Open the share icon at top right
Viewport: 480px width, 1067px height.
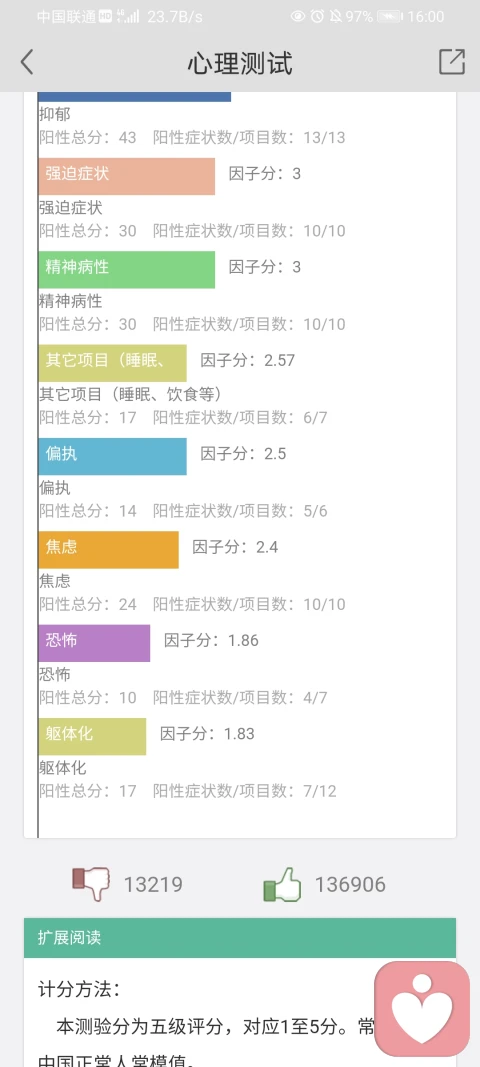point(452,62)
